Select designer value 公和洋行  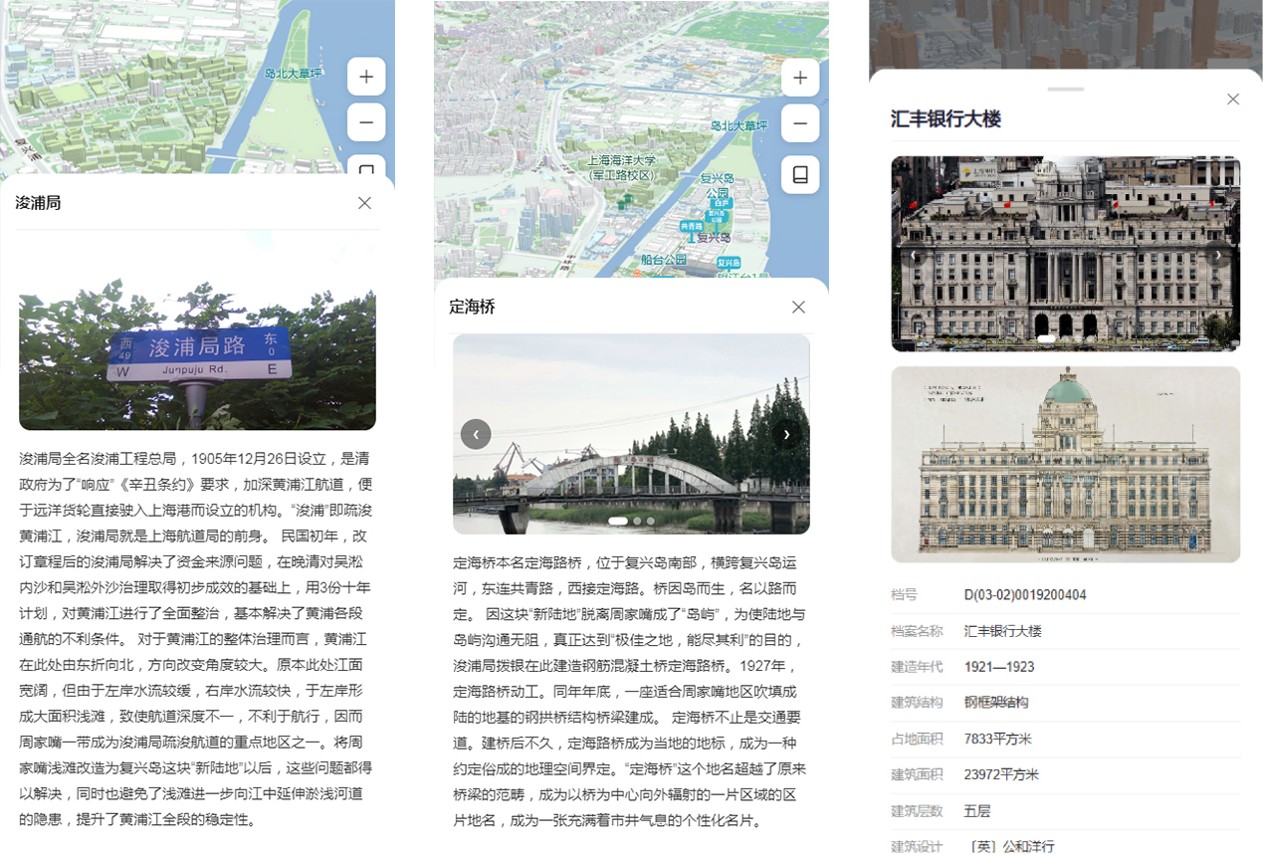click(x=1012, y=847)
